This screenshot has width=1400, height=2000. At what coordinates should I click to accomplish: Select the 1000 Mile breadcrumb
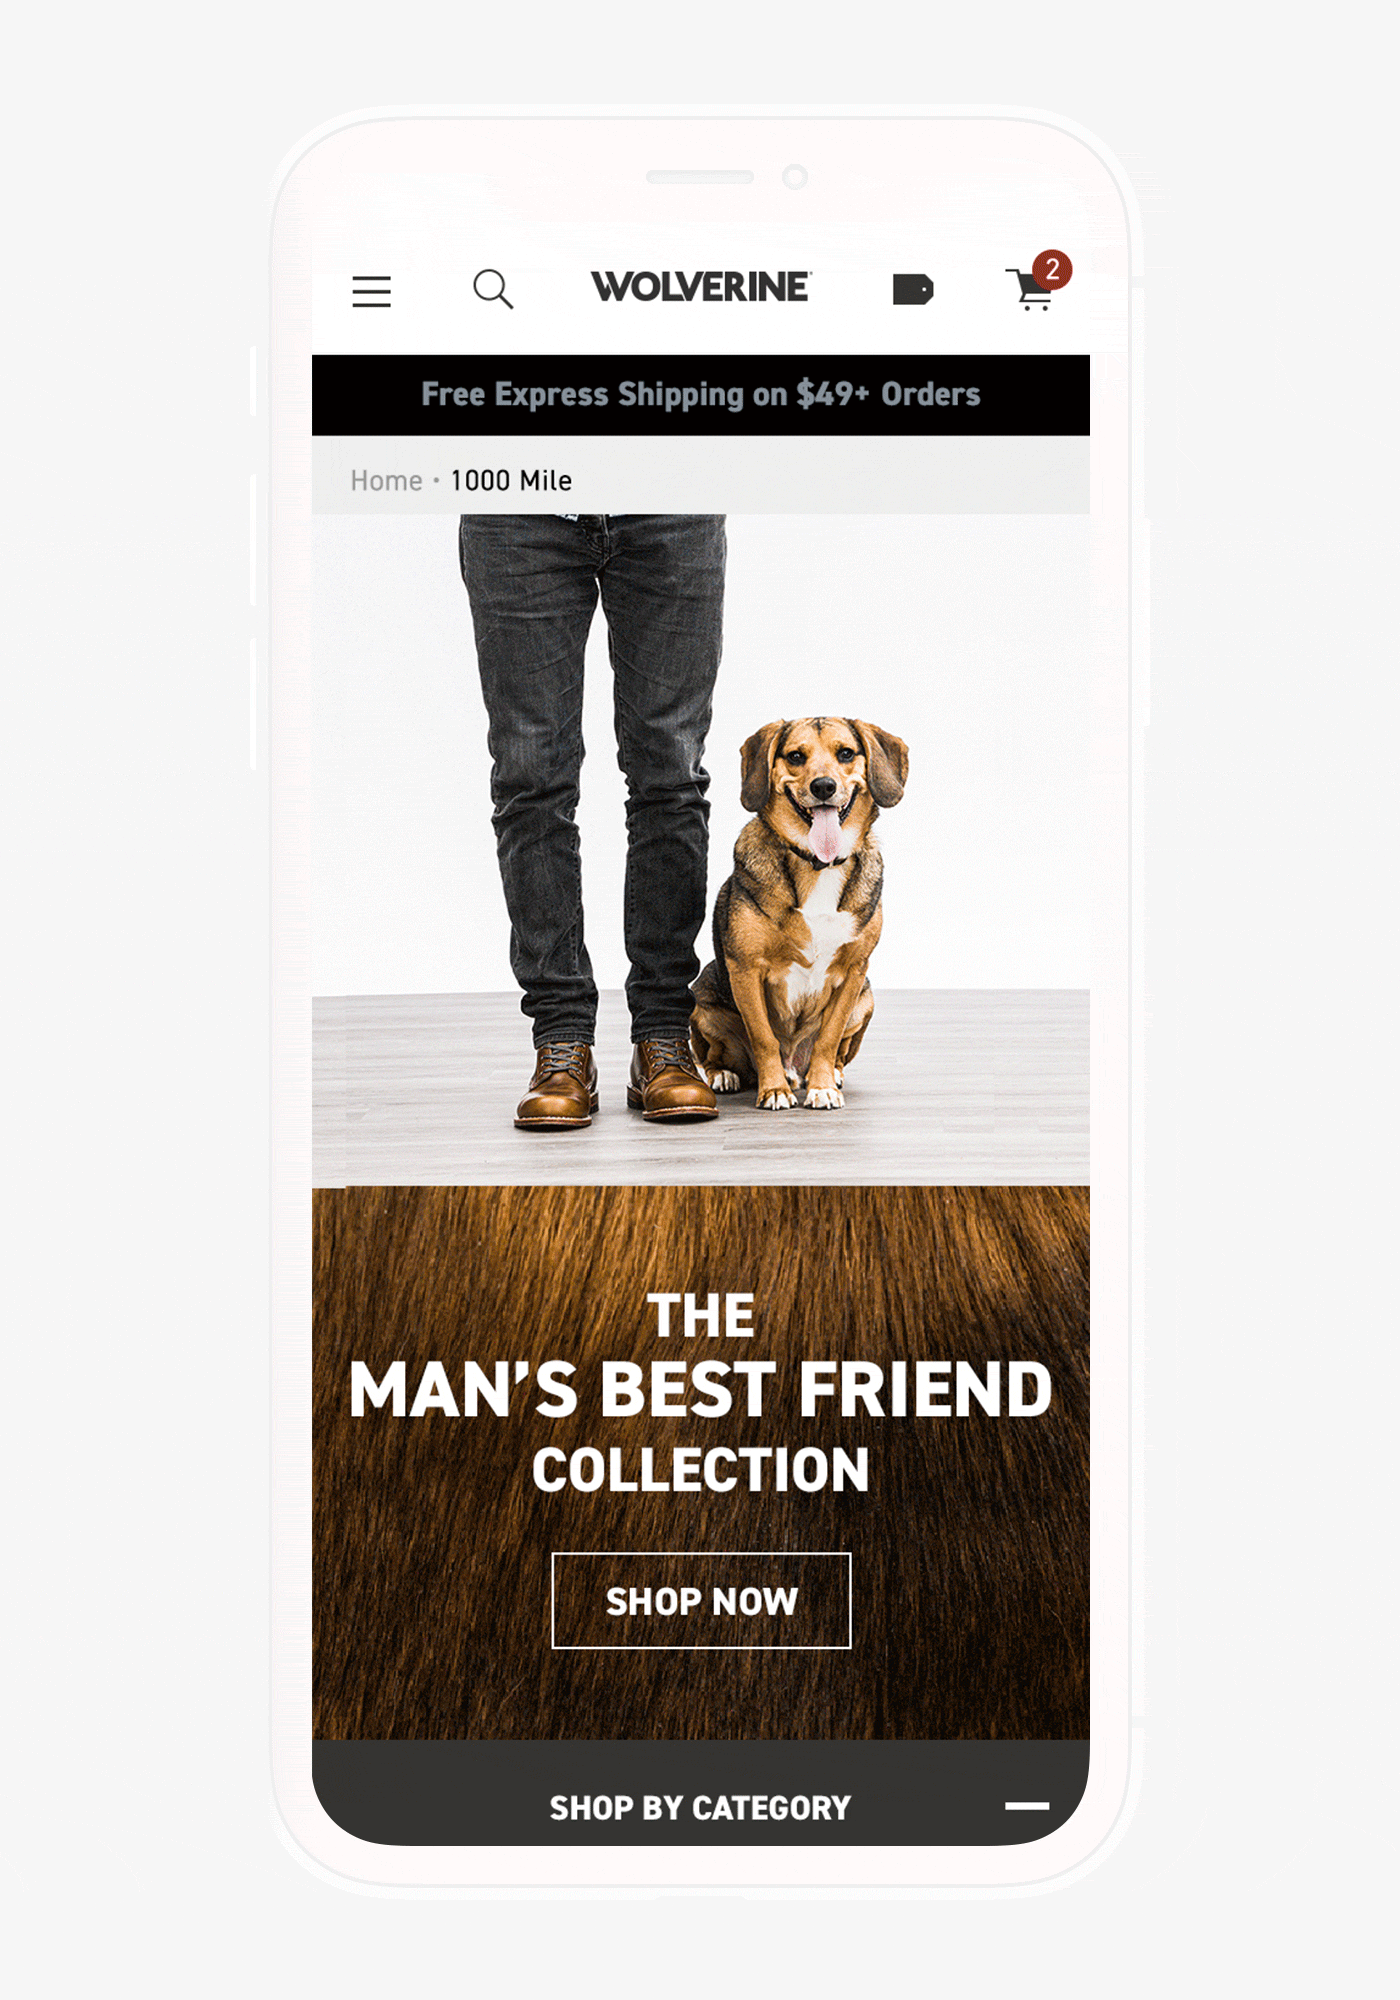(x=511, y=481)
